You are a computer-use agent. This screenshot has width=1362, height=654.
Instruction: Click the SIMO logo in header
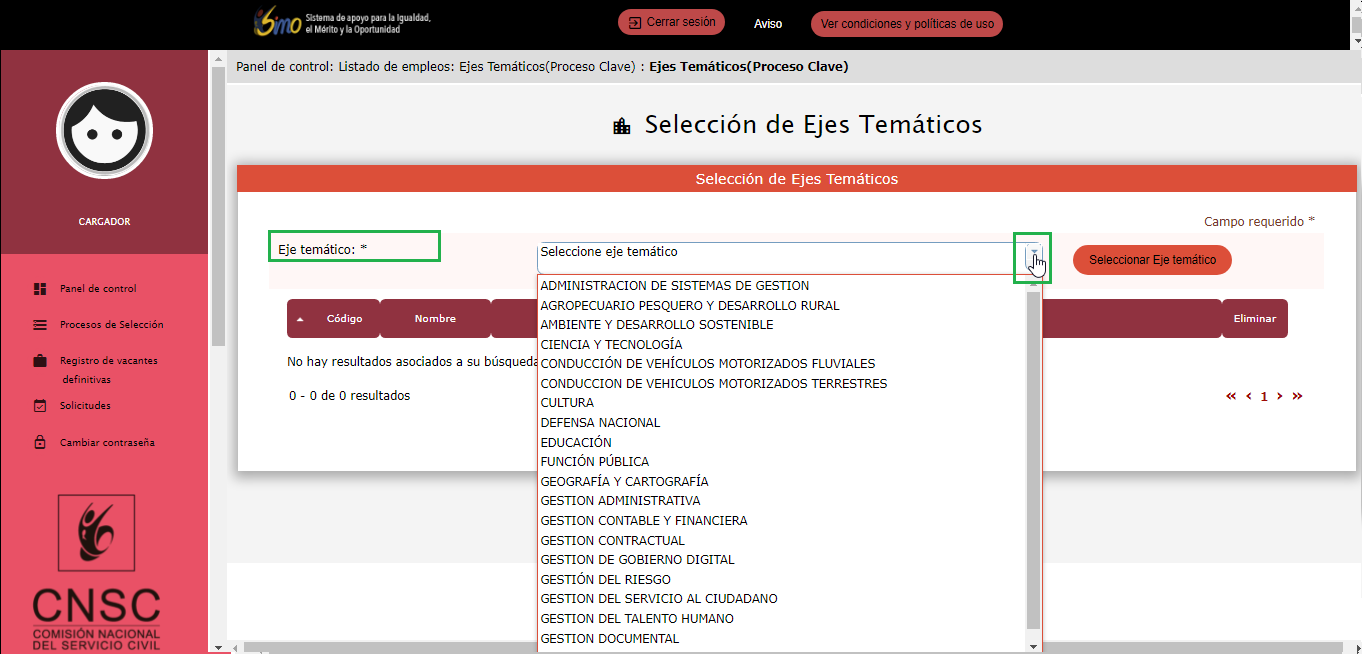pyautogui.click(x=277, y=23)
